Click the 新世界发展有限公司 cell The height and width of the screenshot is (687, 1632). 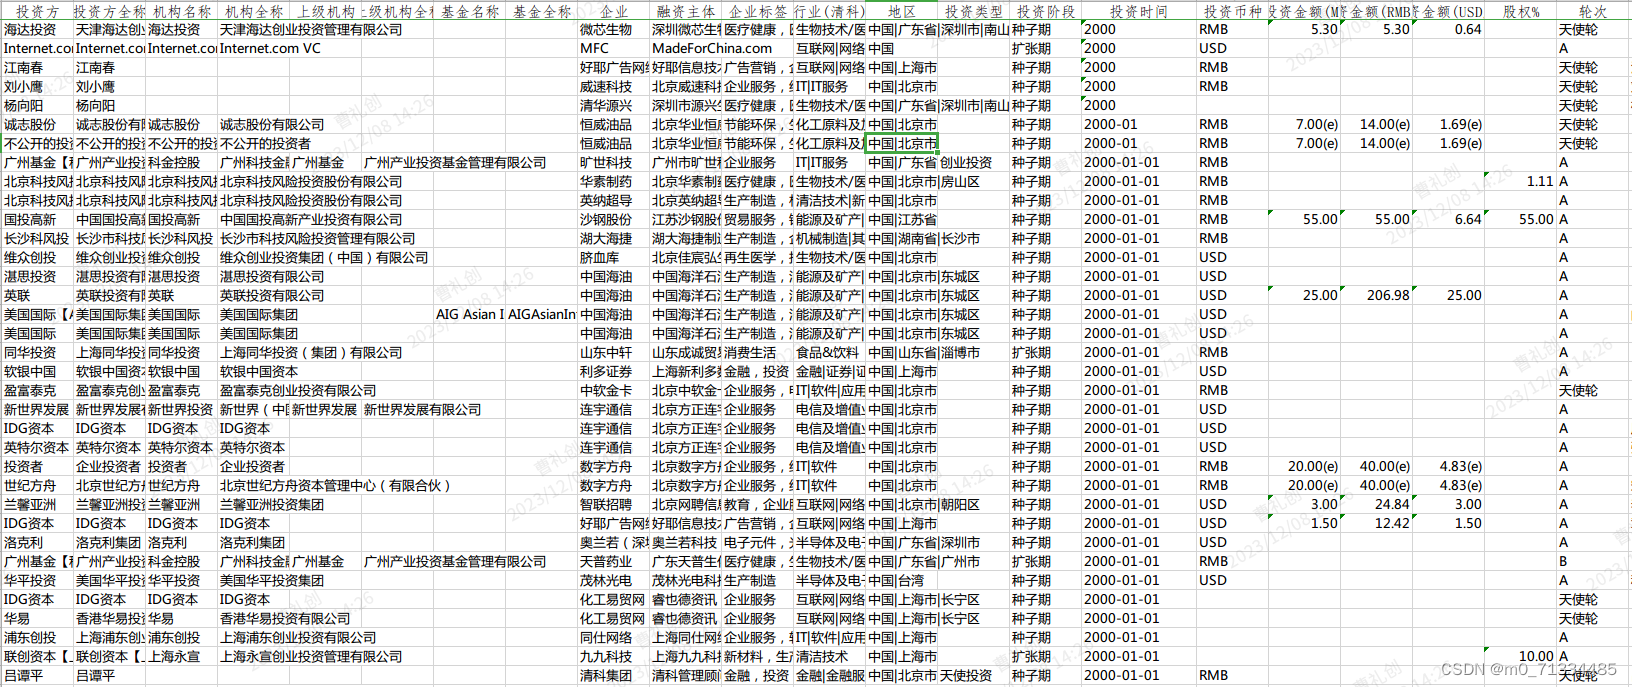(x=422, y=410)
